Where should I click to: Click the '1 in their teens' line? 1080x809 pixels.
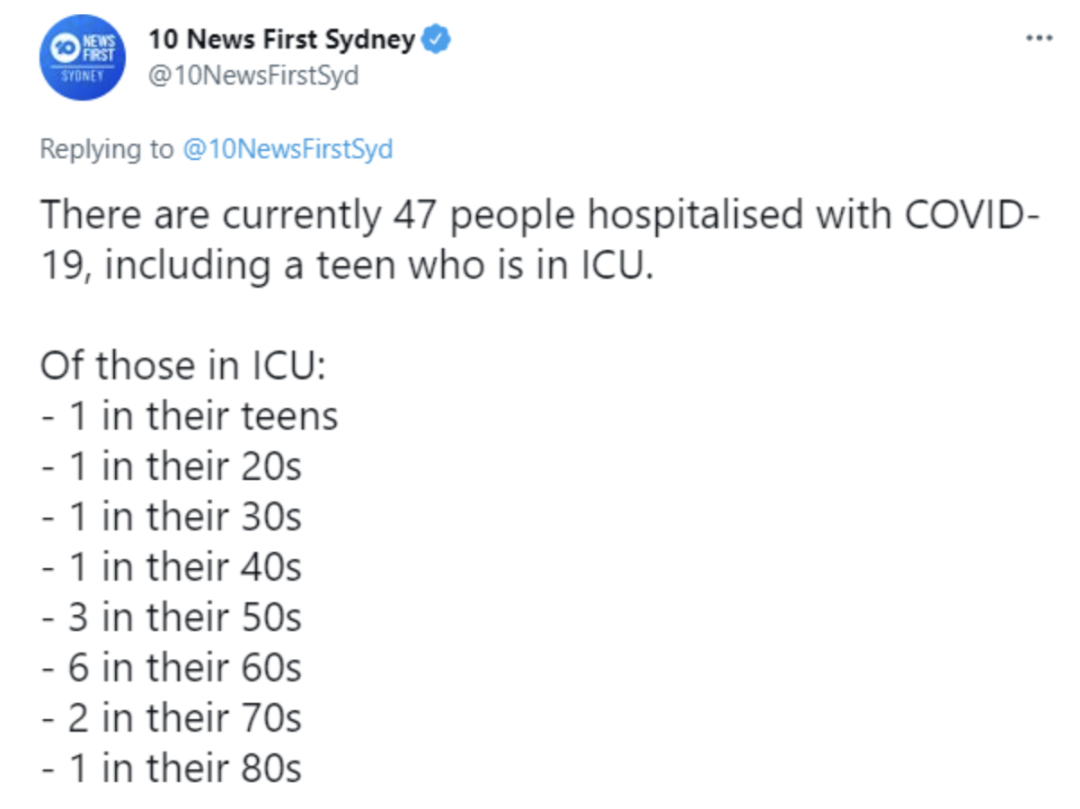click(190, 416)
